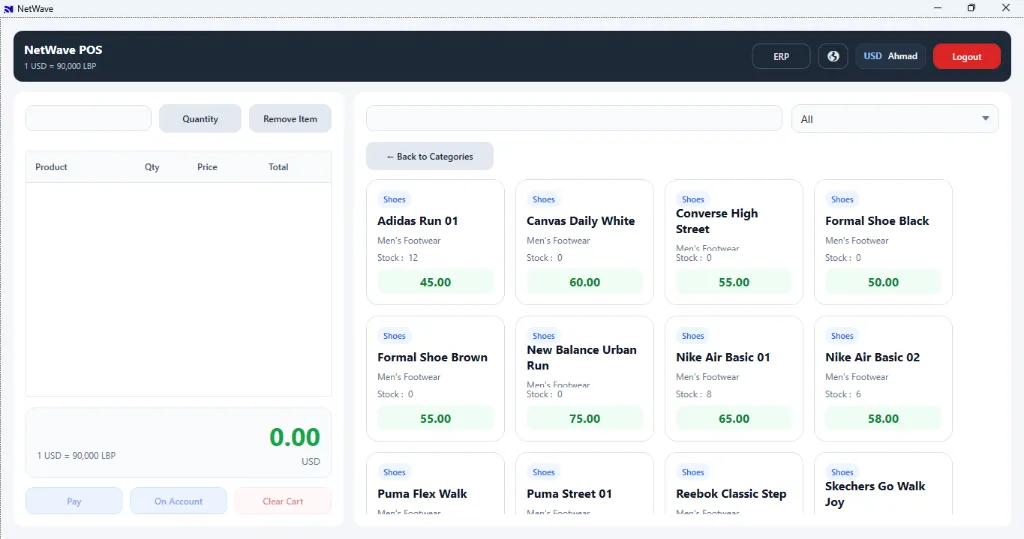This screenshot has height=539, width=1024.
Task: Click the Clear Cart button
Action: pyautogui.click(x=283, y=501)
